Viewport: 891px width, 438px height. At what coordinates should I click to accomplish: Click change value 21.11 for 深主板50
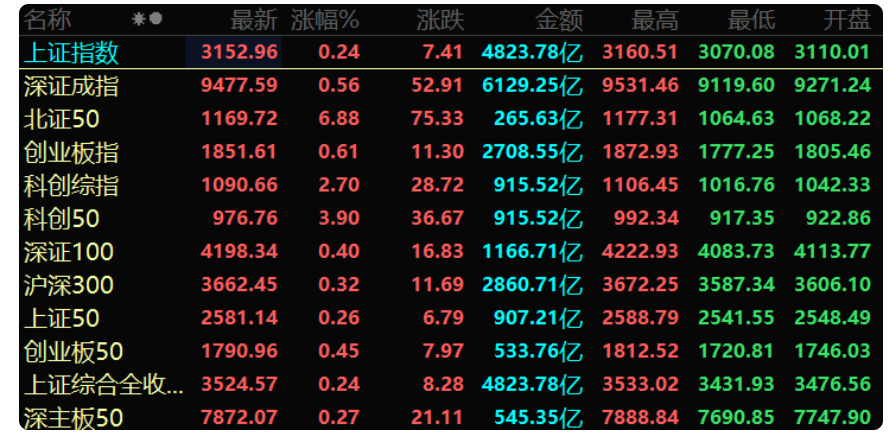[x=438, y=418]
